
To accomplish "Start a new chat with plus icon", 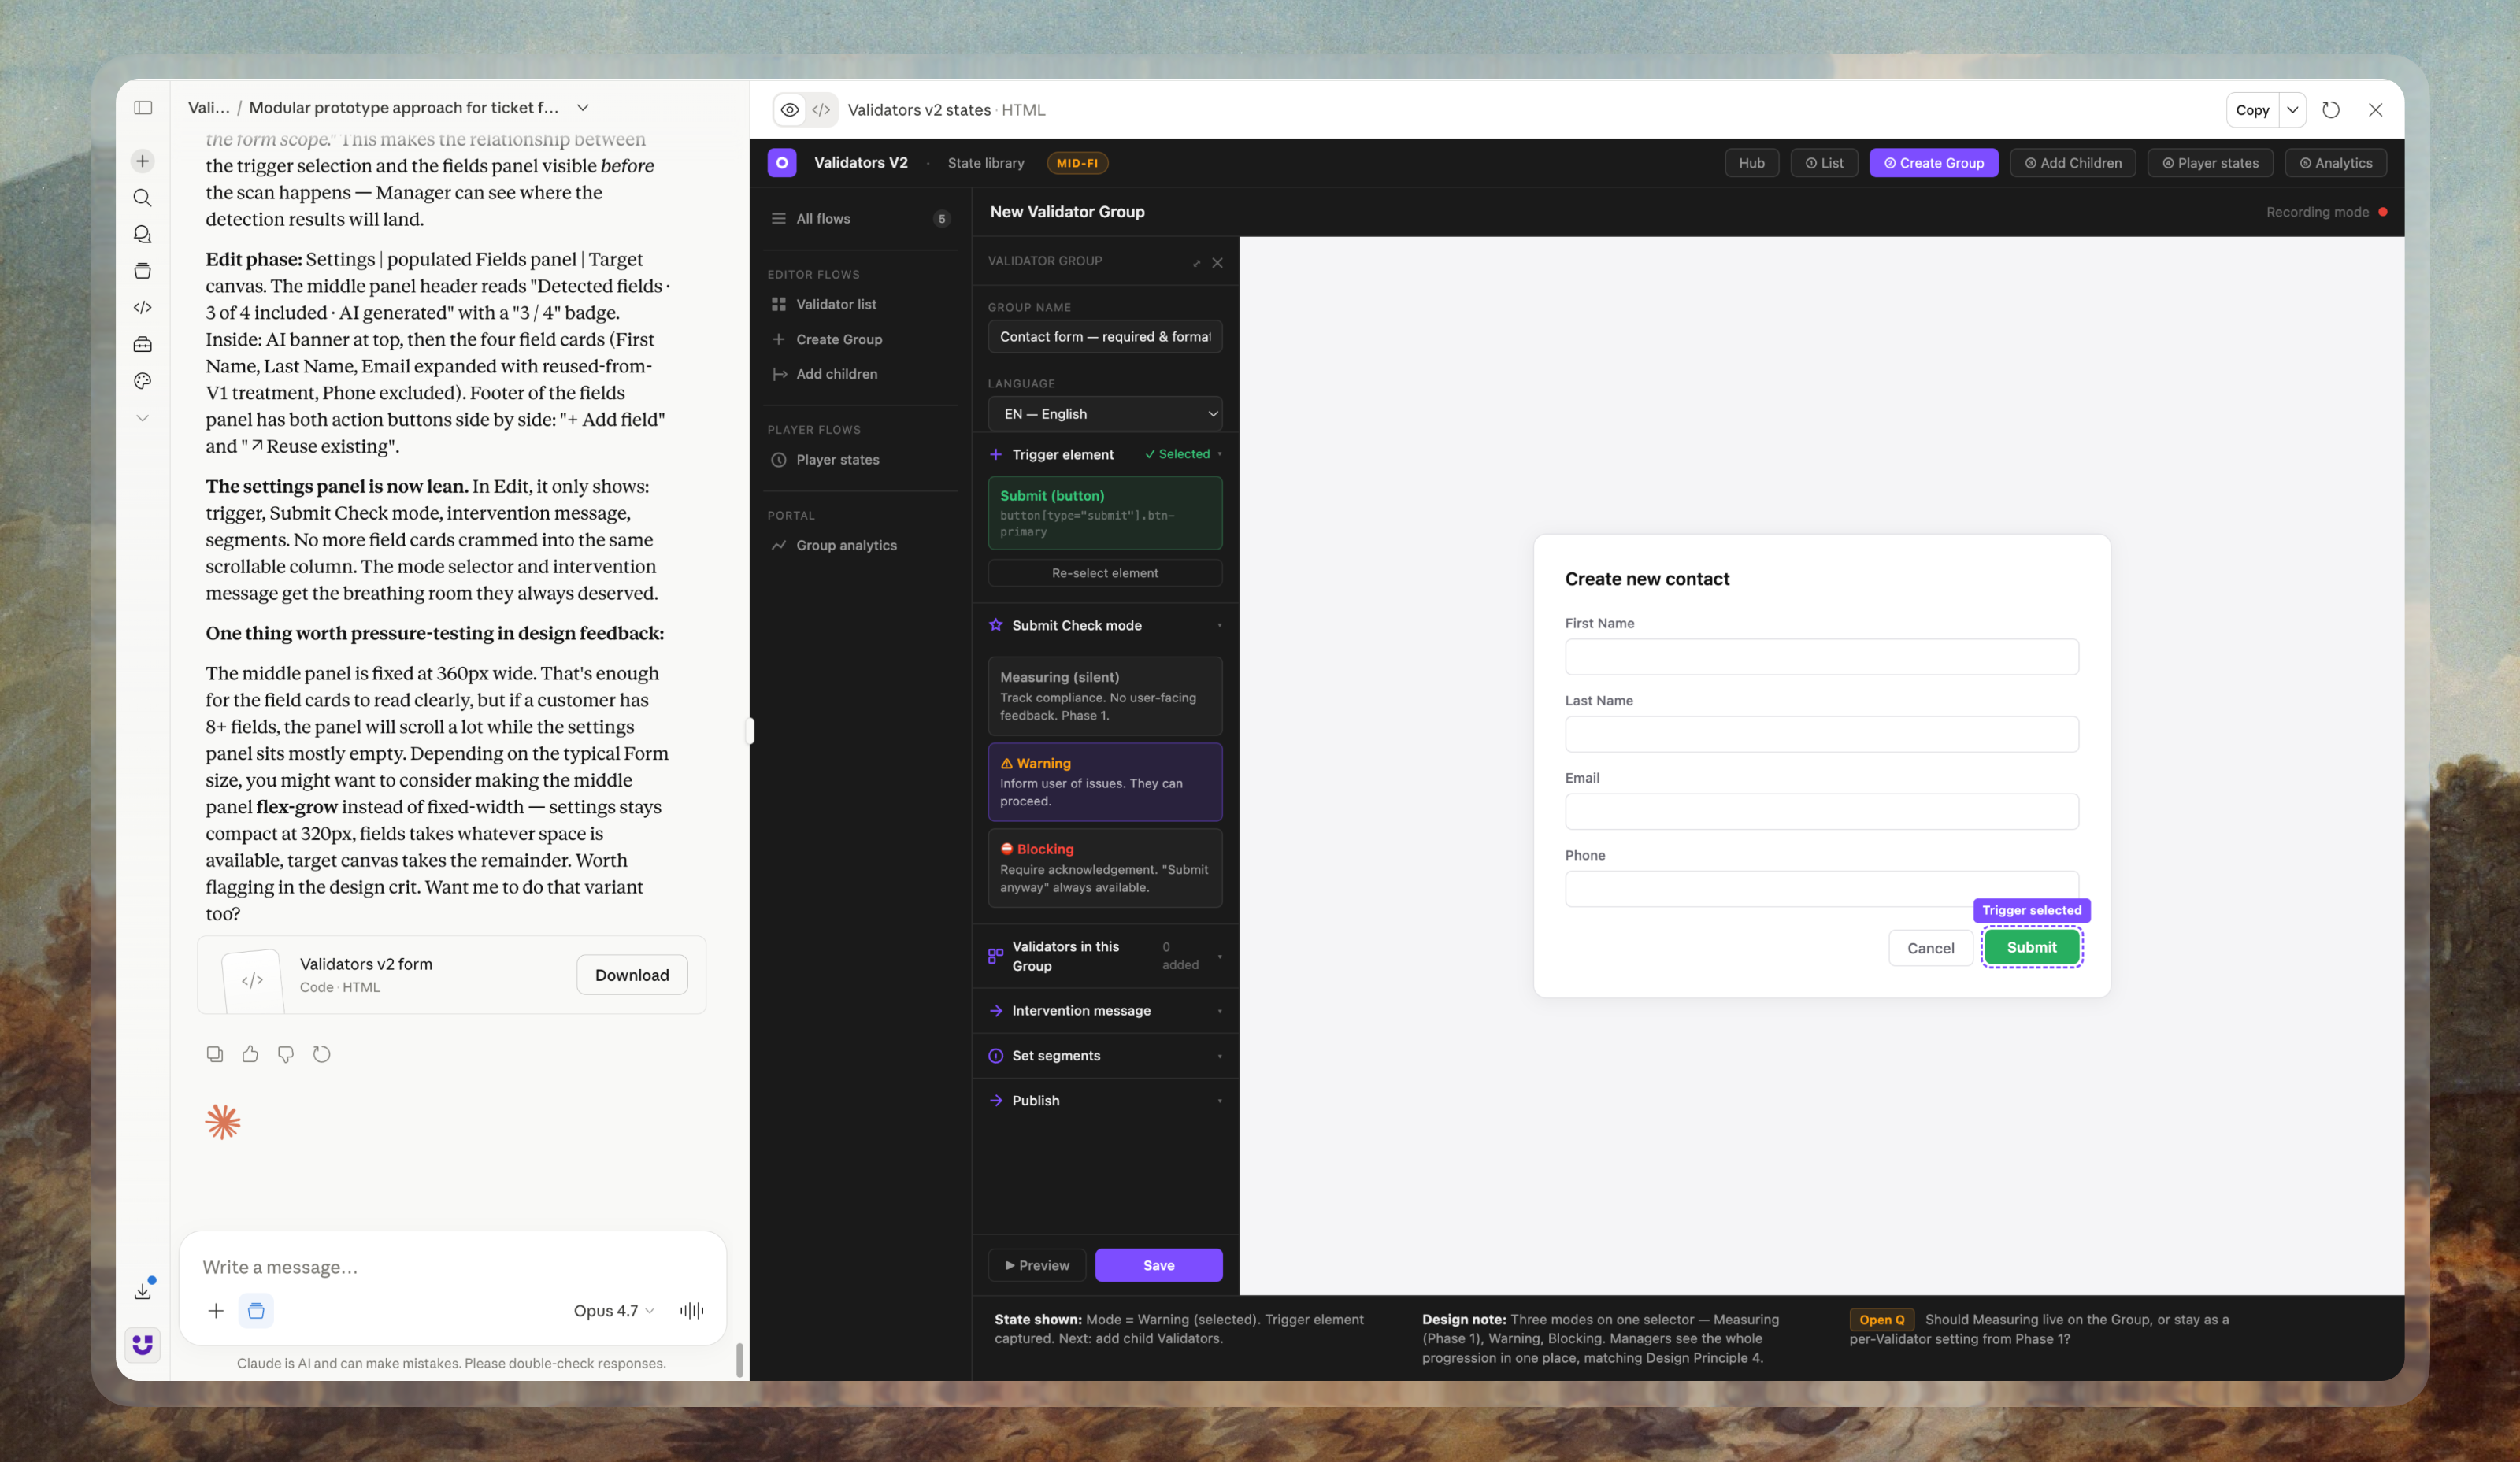I will point(143,161).
